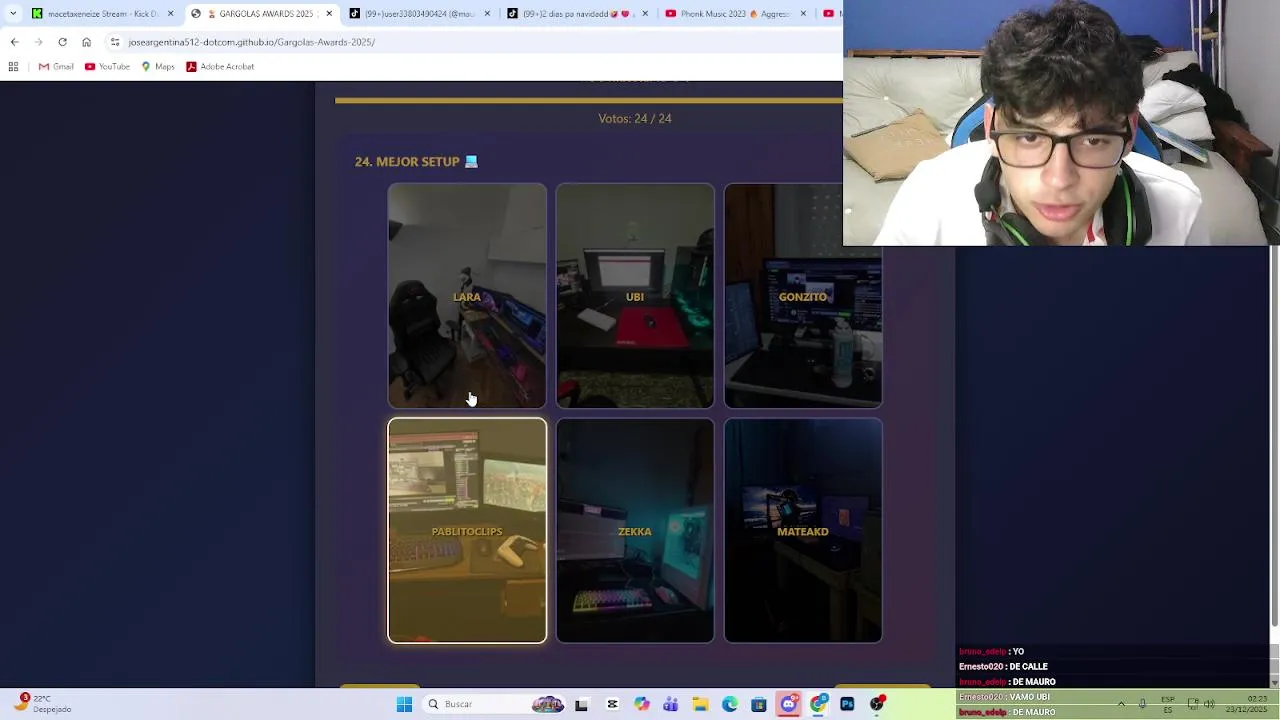Go back to the previous page
The height and width of the screenshot is (720, 1280).
tap(14, 42)
